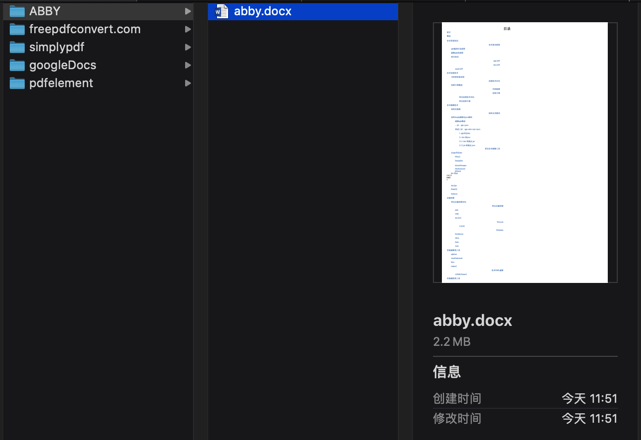This screenshot has height=440, width=641.
Task: Expand the freepdfconvert.com folder arrow
Action: point(188,29)
